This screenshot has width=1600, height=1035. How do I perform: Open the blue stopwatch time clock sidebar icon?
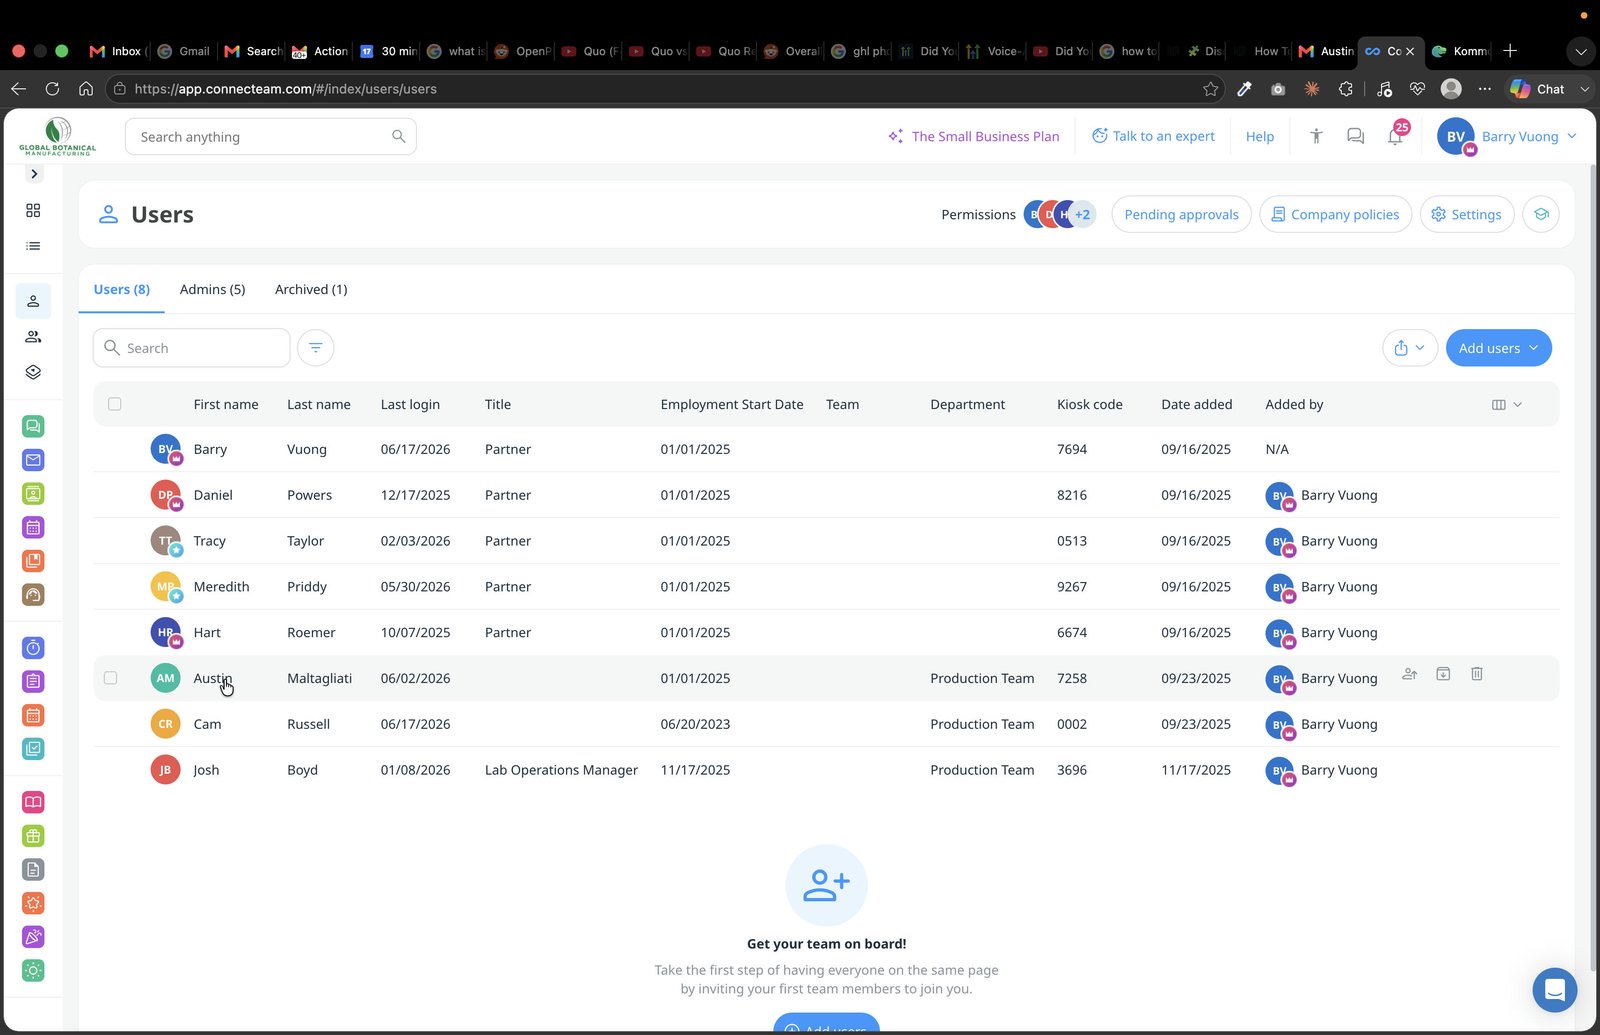(x=33, y=648)
